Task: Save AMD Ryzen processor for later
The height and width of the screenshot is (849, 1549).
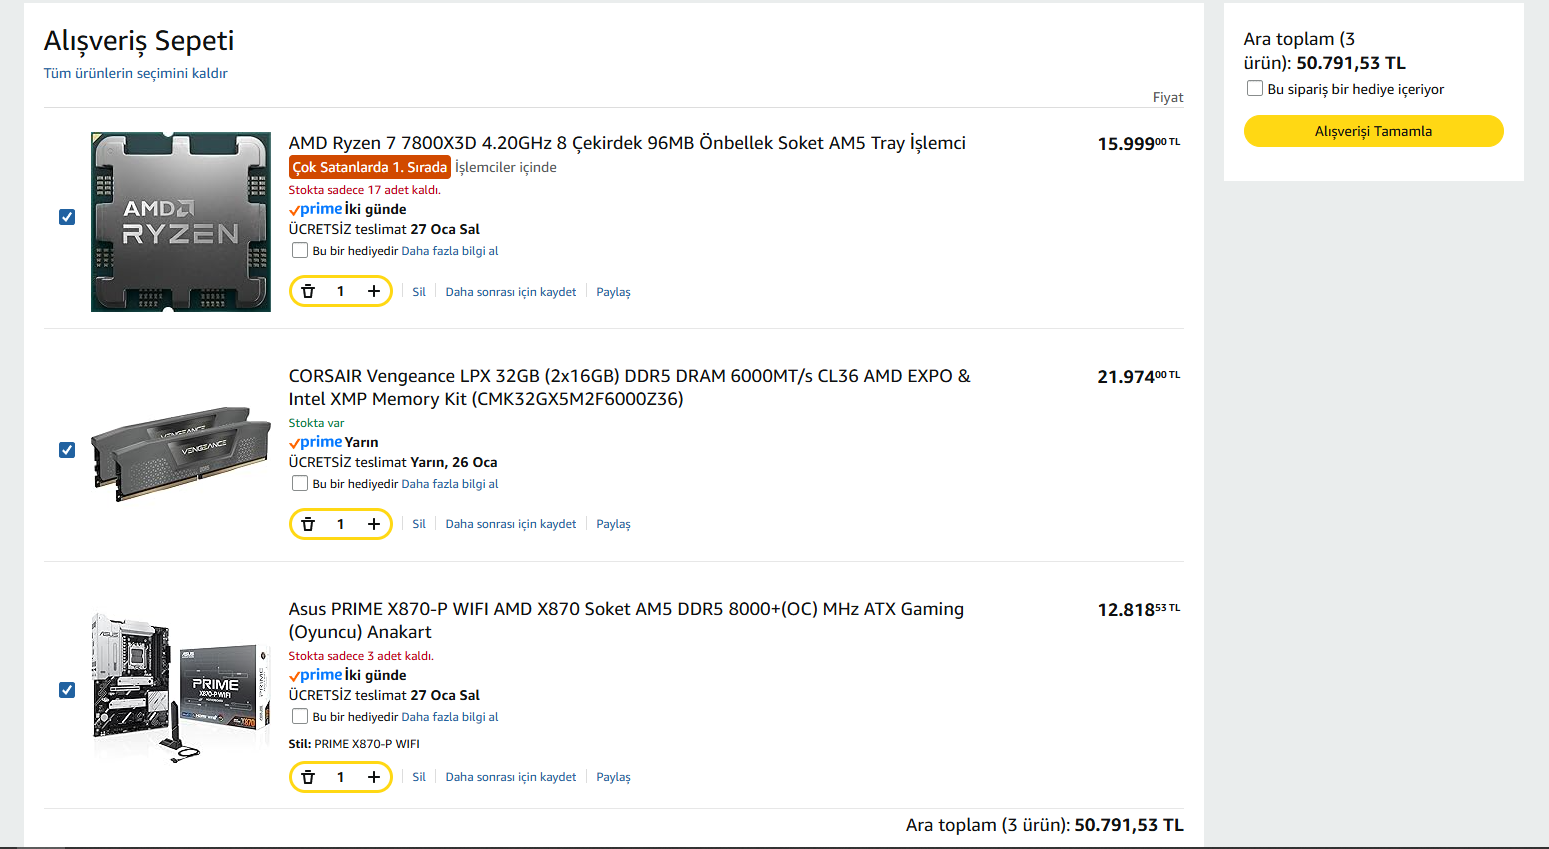Action: [x=511, y=292]
